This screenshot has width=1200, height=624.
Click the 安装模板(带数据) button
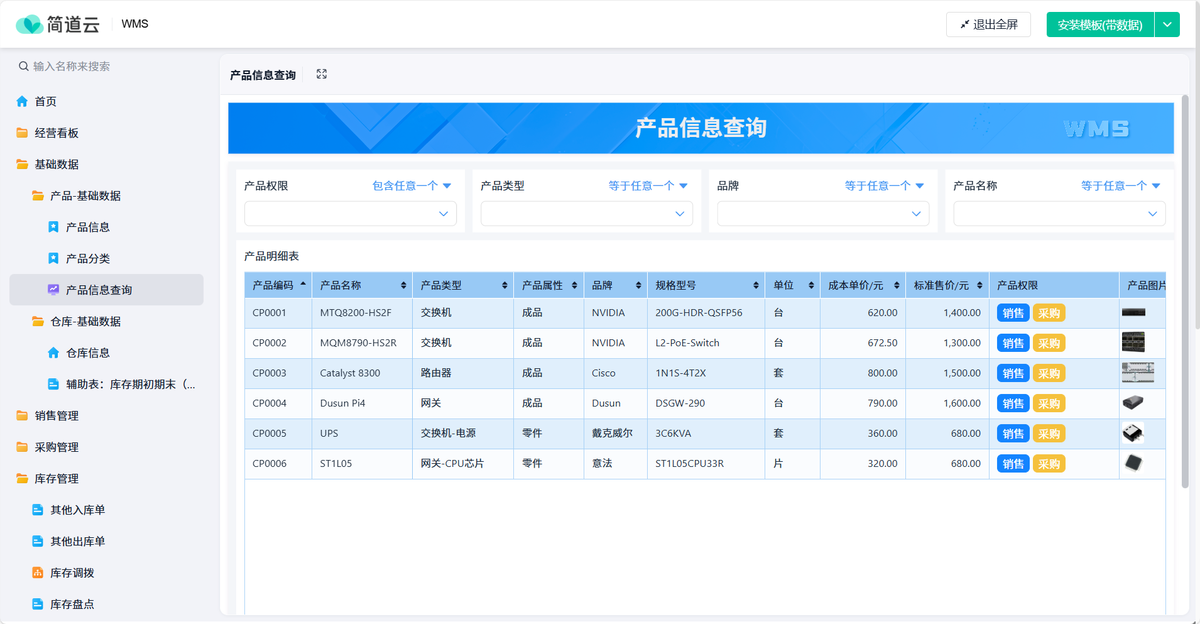coord(1099,25)
